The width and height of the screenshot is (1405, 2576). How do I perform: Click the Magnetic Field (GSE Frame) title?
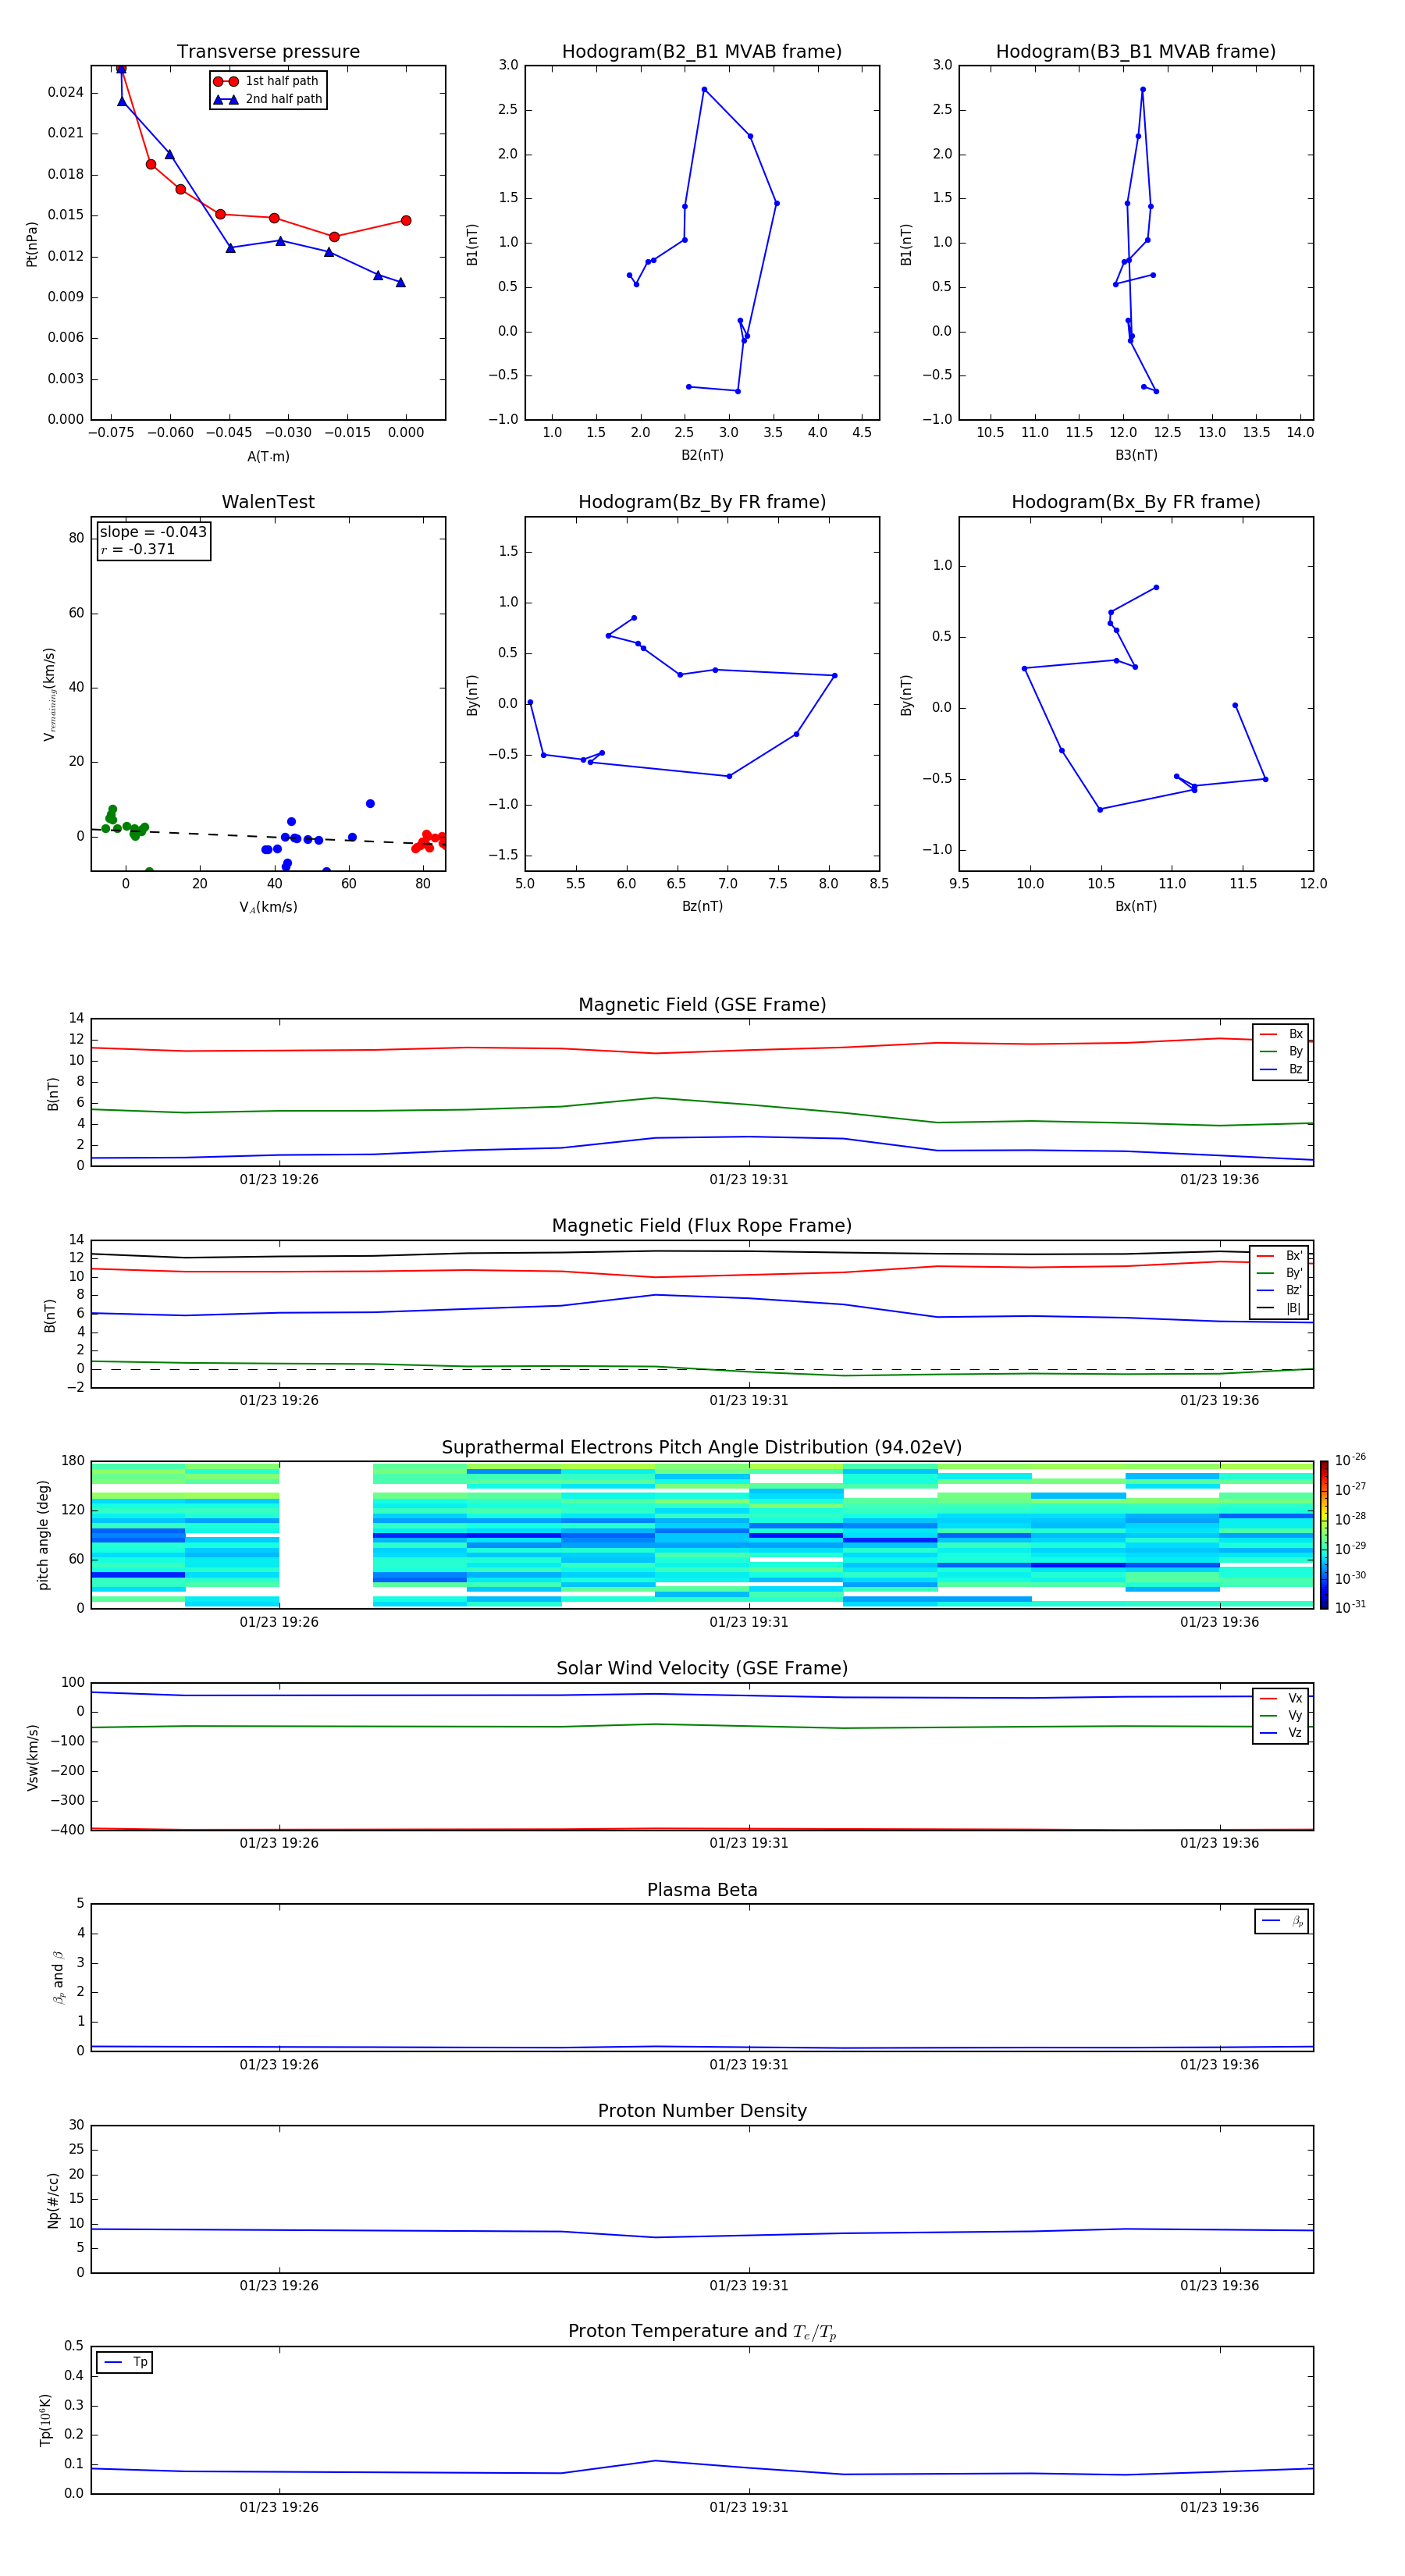point(701,1005)
